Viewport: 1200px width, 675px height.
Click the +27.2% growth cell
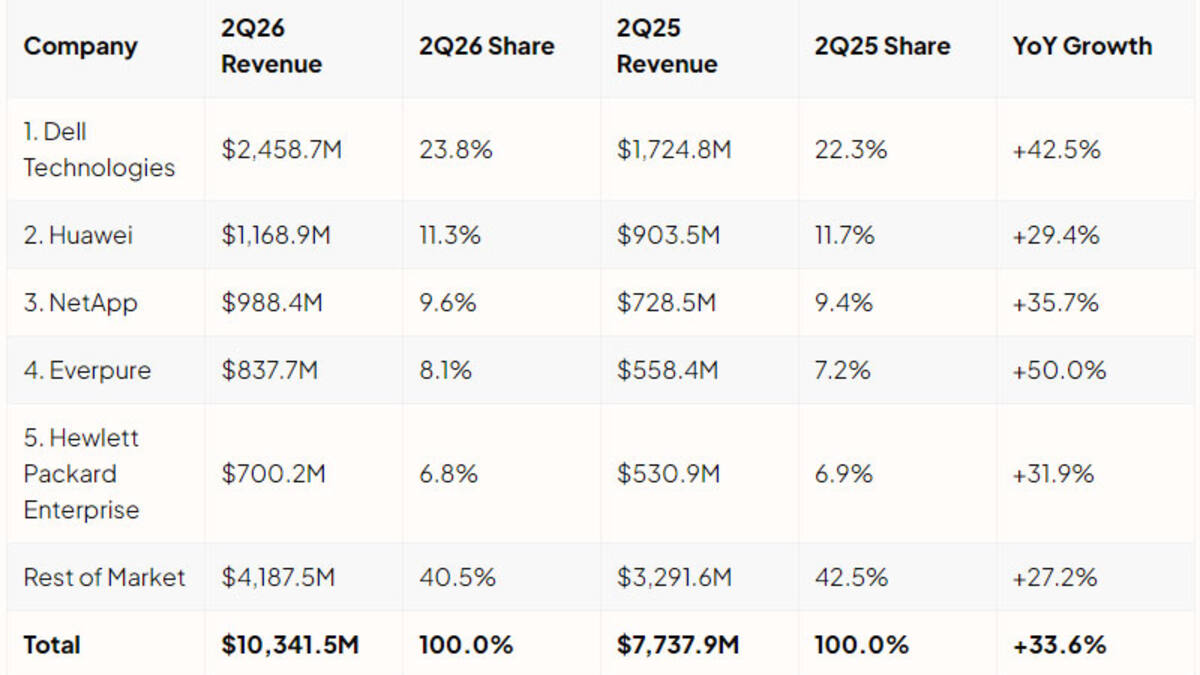[1055, 577]
